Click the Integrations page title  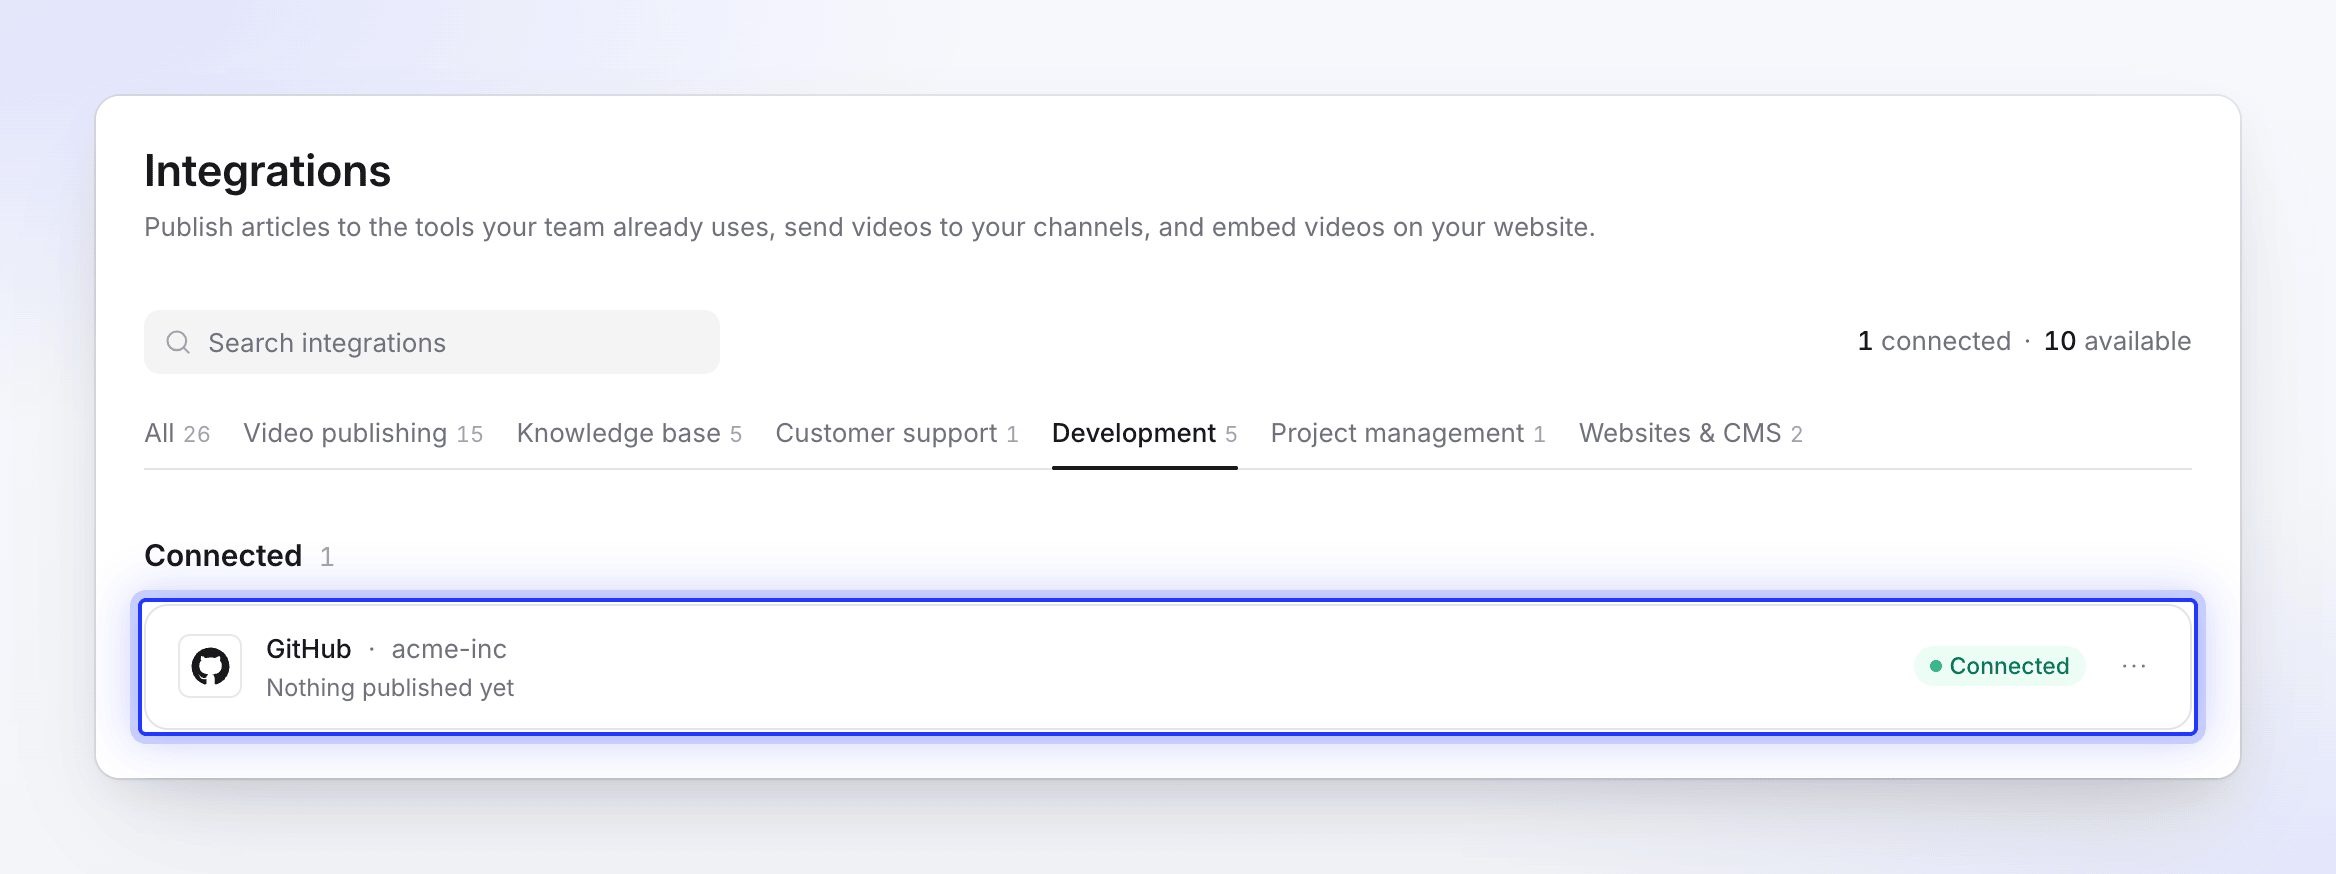pos(267,171)
